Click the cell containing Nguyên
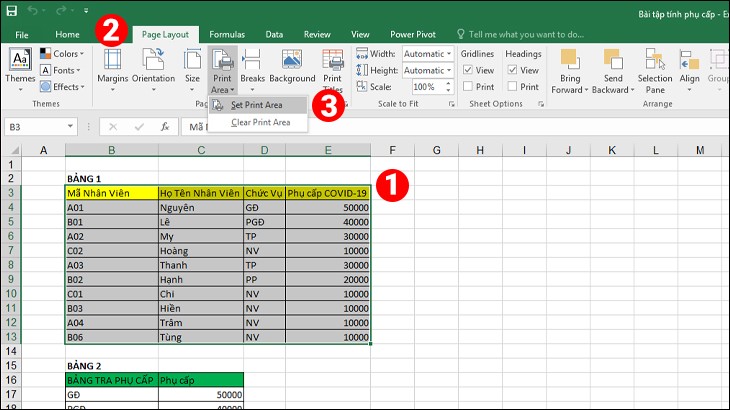730x410 pixels. pyautogui.click(x=201, y=208)
